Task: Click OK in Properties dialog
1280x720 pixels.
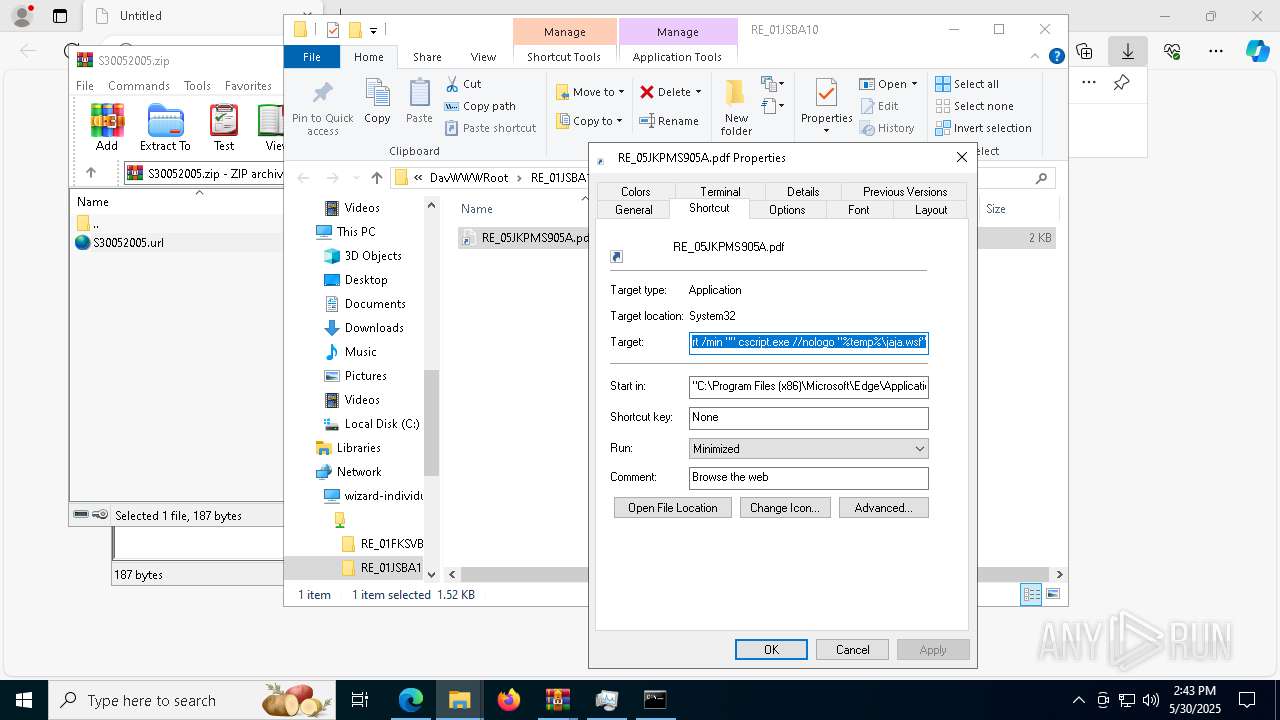Action: (x=771, y=650)
